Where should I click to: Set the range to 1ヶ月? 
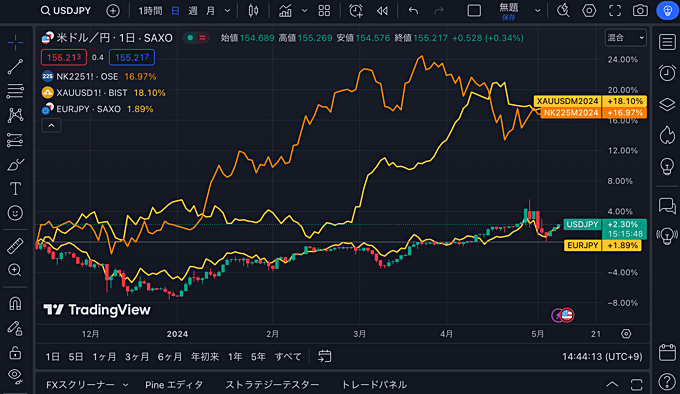pyautogui.click(x=104, y=357)
